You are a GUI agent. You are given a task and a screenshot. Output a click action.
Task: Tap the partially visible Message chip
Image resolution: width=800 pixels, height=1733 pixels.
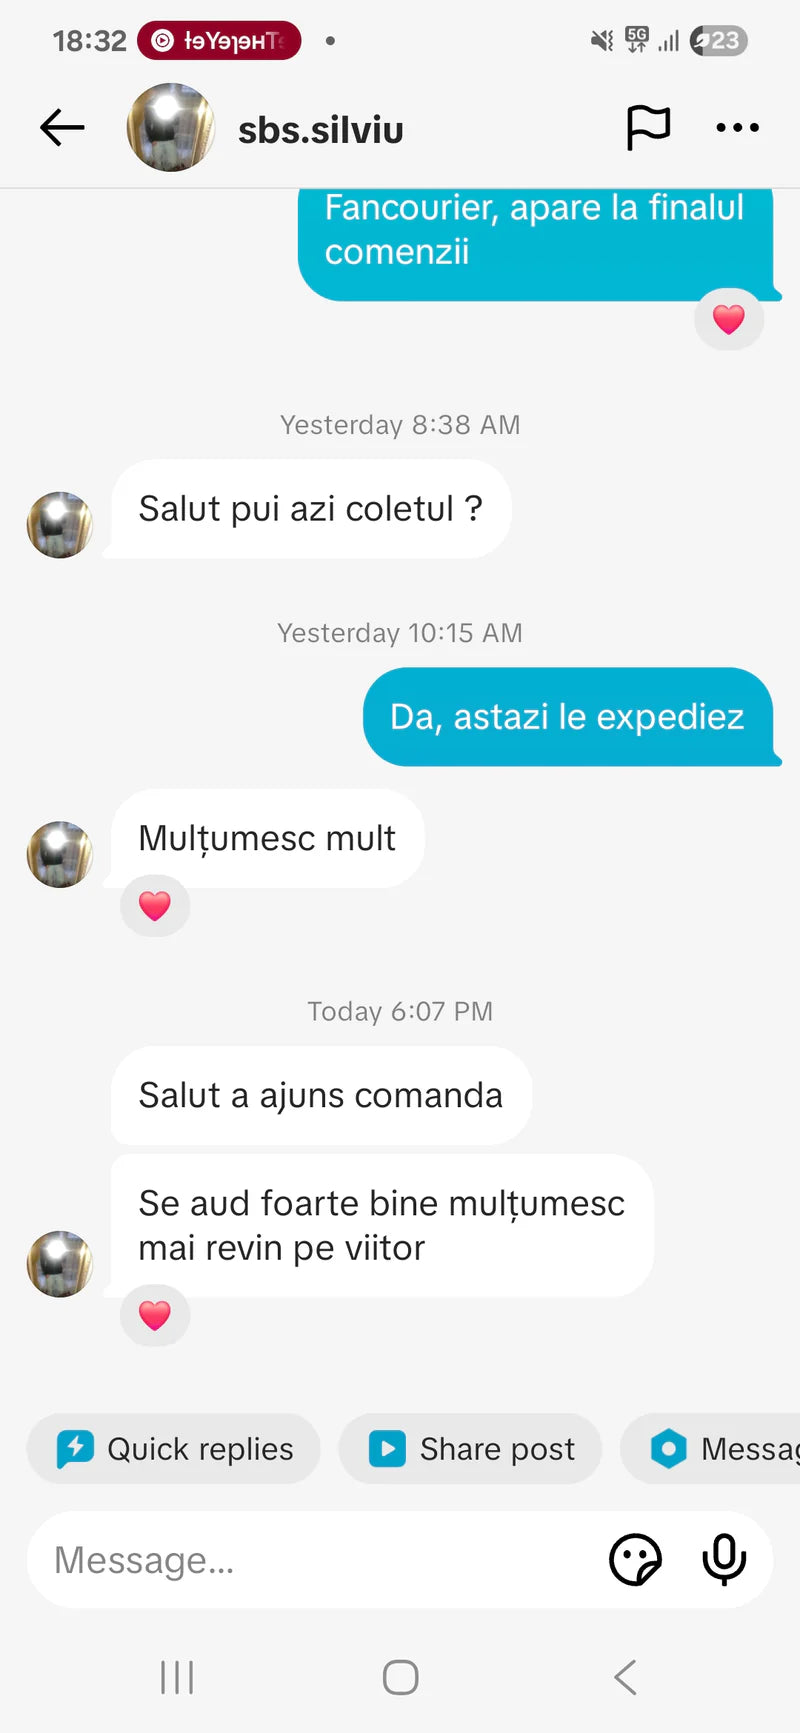[x=711, y=1448]
